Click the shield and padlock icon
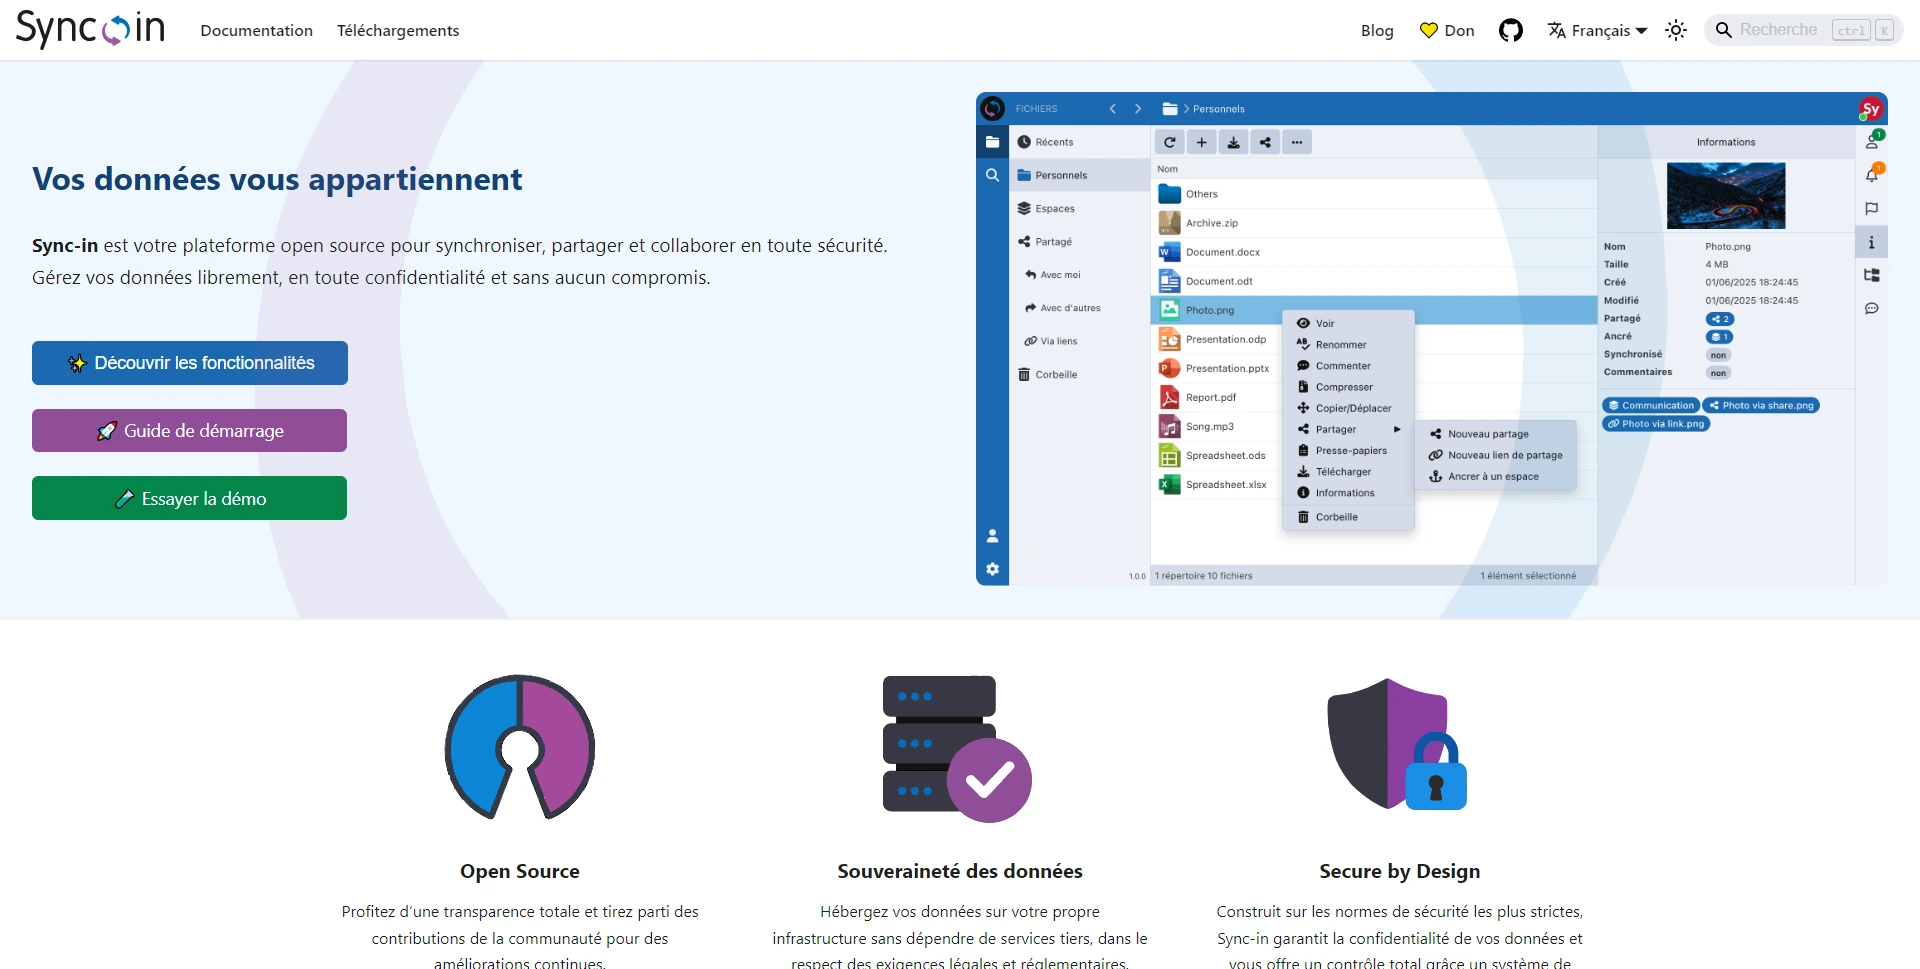 click(1397, 745)
